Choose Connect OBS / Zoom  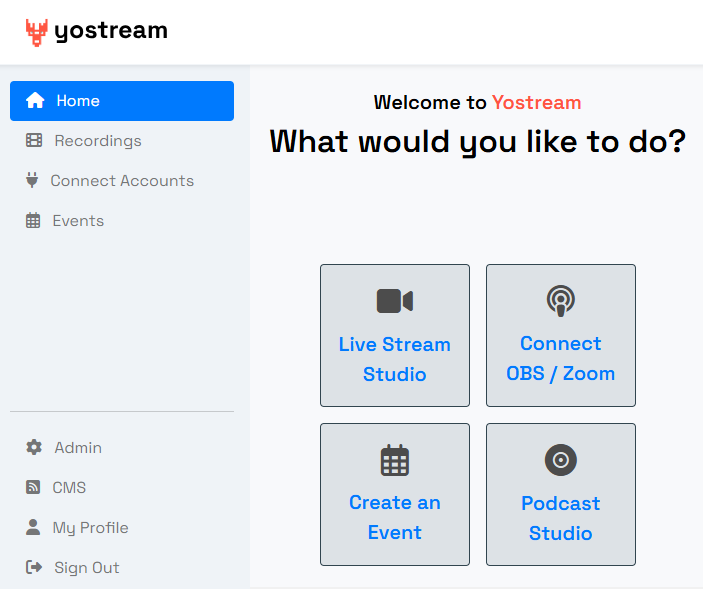coord(560,359)
